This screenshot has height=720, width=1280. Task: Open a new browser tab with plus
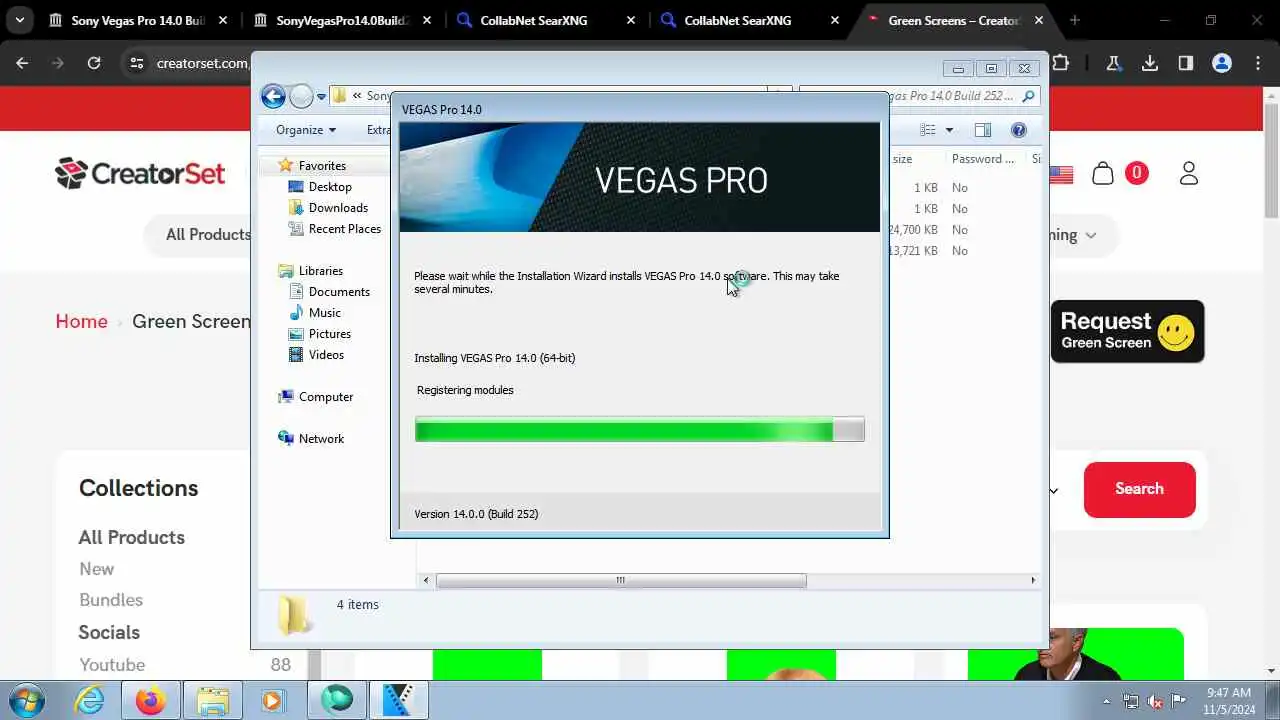pyautogui.click(x=1075, y=20)
